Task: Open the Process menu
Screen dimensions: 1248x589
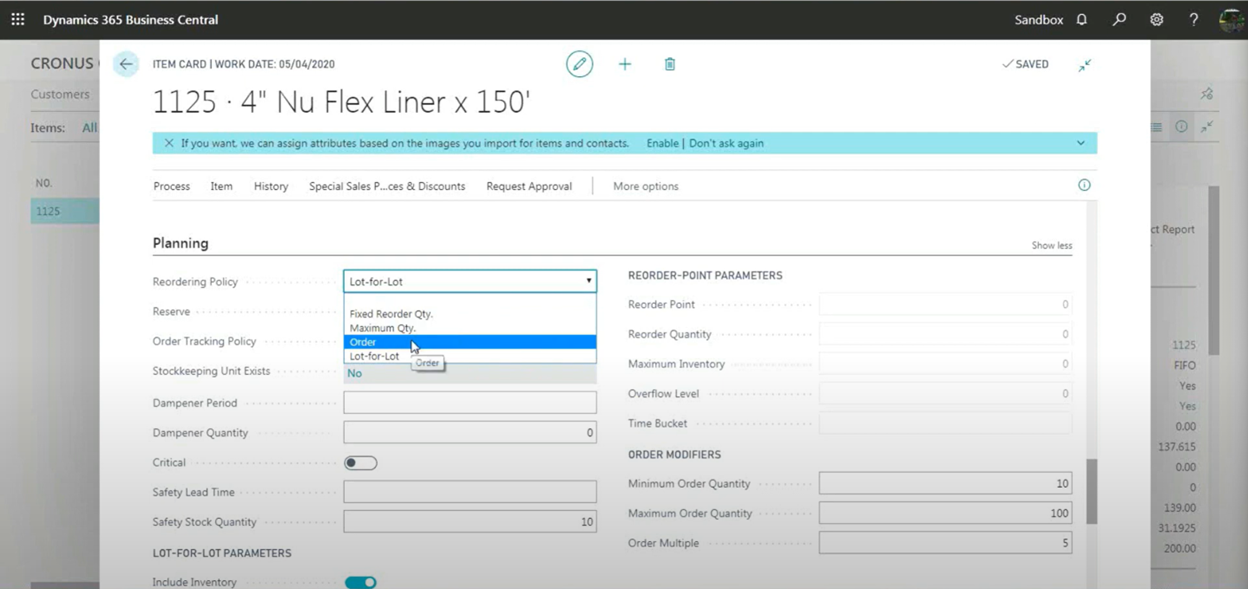Action: pyautogui.click(x=172, y=186)
